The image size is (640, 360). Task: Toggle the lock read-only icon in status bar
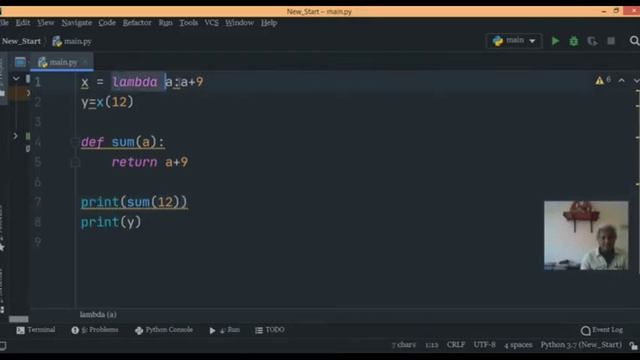pyautogui.click(x=633, y=346)
